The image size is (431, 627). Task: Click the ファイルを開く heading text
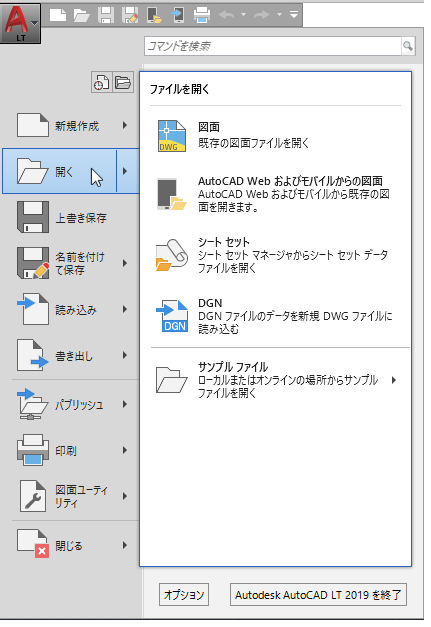click(x=180, y=89)
